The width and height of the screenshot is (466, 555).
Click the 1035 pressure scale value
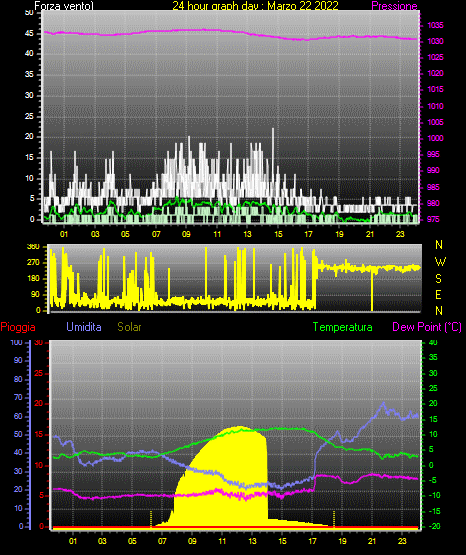click(x=435, y=25)
